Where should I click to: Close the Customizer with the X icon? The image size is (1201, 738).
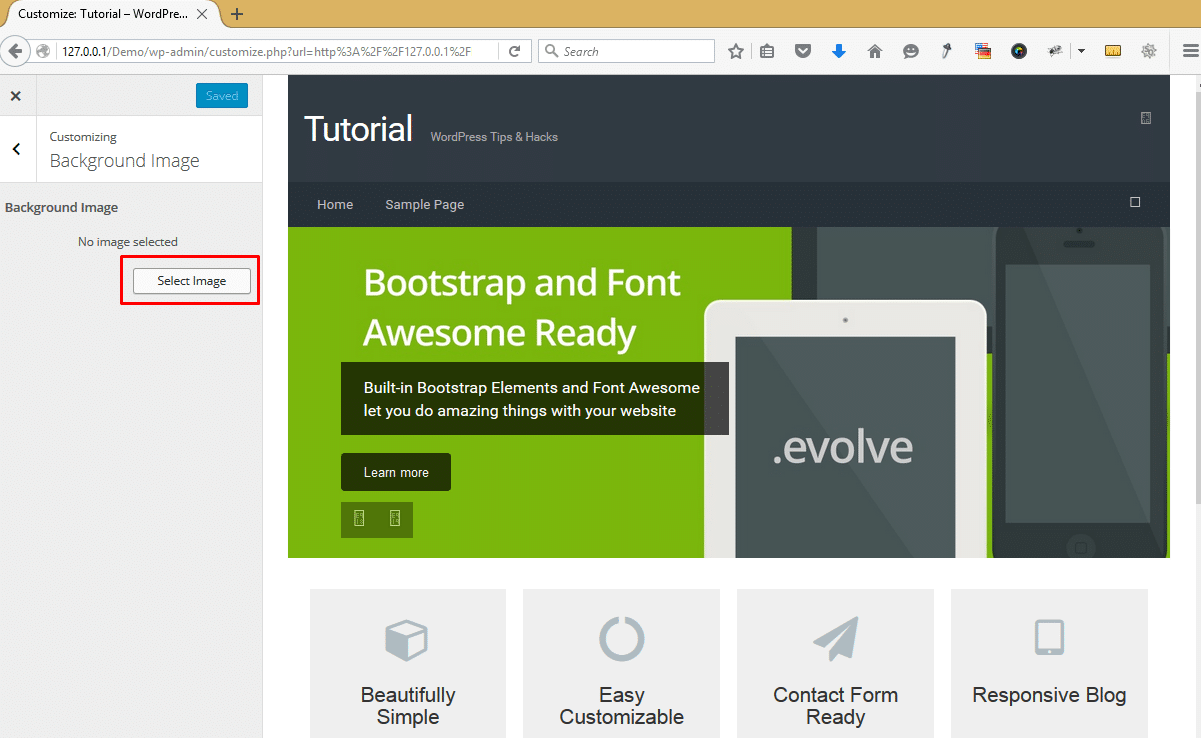pyautogui.click(x=15, y=96)
